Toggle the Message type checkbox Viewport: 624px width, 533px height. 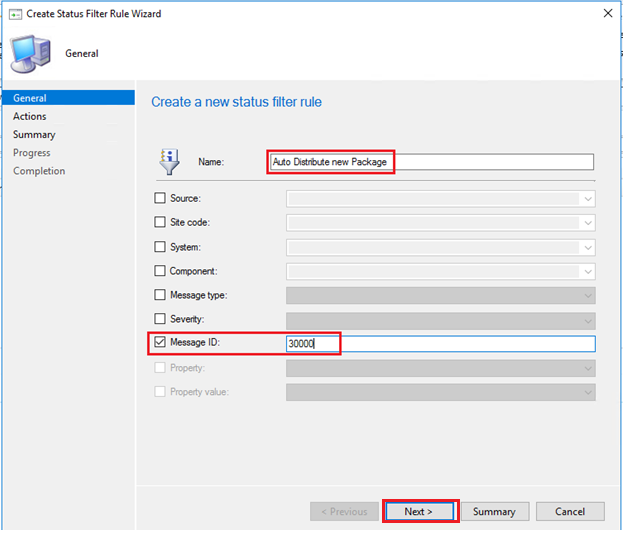pyautogui.click(x=160, y=295)
